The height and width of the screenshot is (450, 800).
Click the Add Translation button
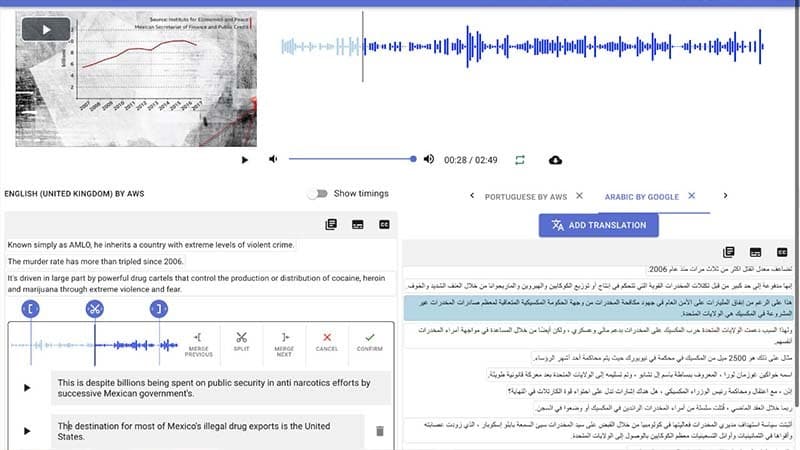599,225
